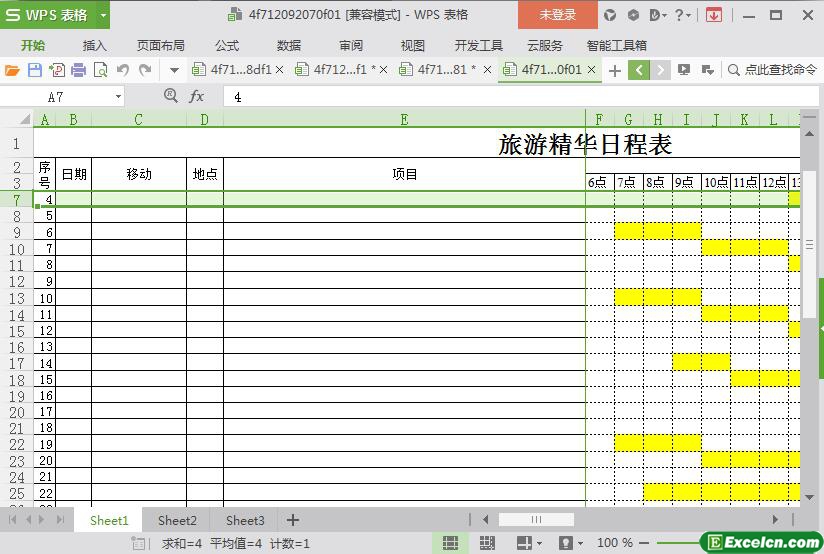Open the 公式 ribbon tab
The image size is (824, 554).
click(227, 46)
